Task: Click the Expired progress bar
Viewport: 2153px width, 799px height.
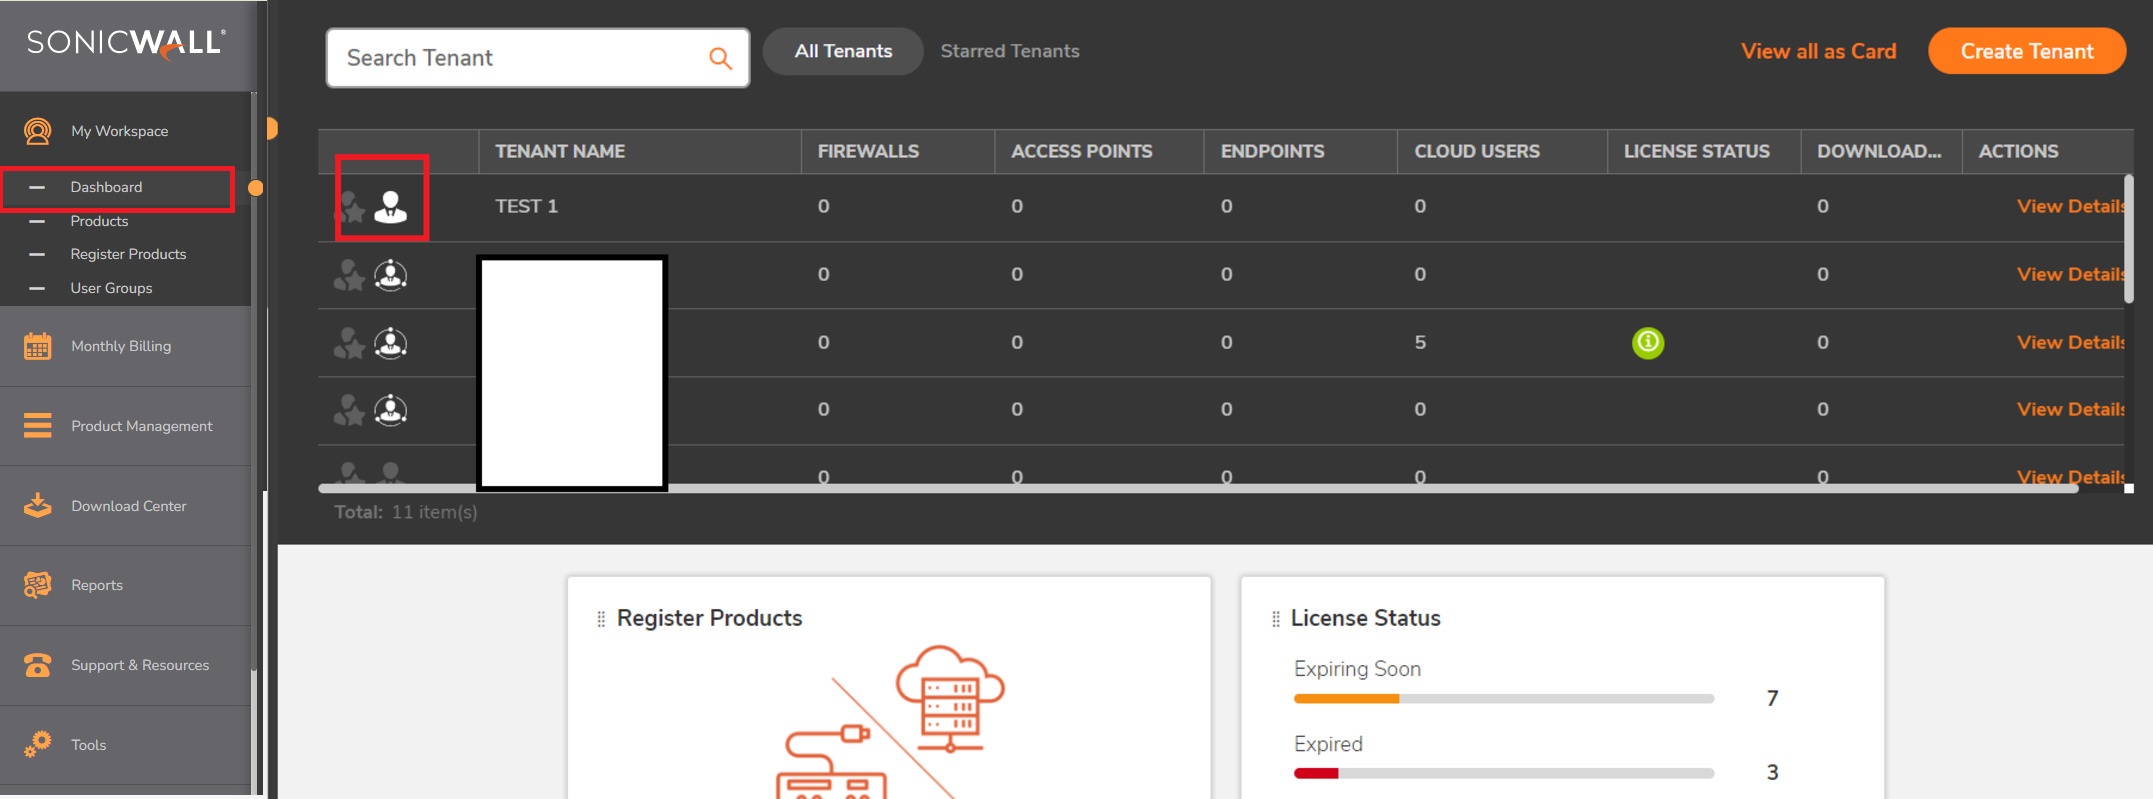Action: (x=1503, y=773)
